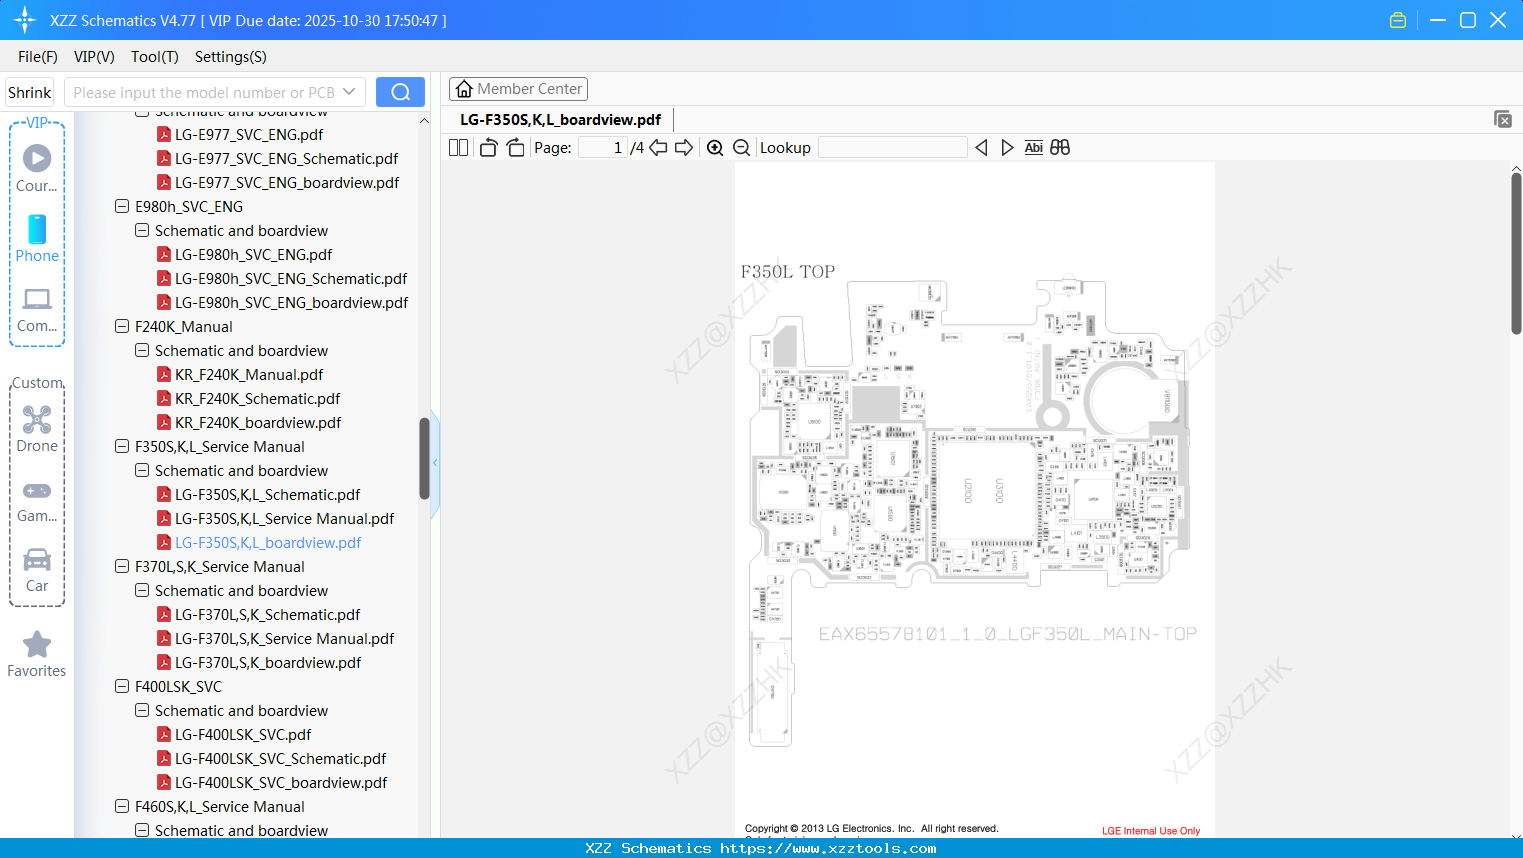Rotate the page clockwise
The height and width of the screenshot is (858, 1523).
[515, 147]
